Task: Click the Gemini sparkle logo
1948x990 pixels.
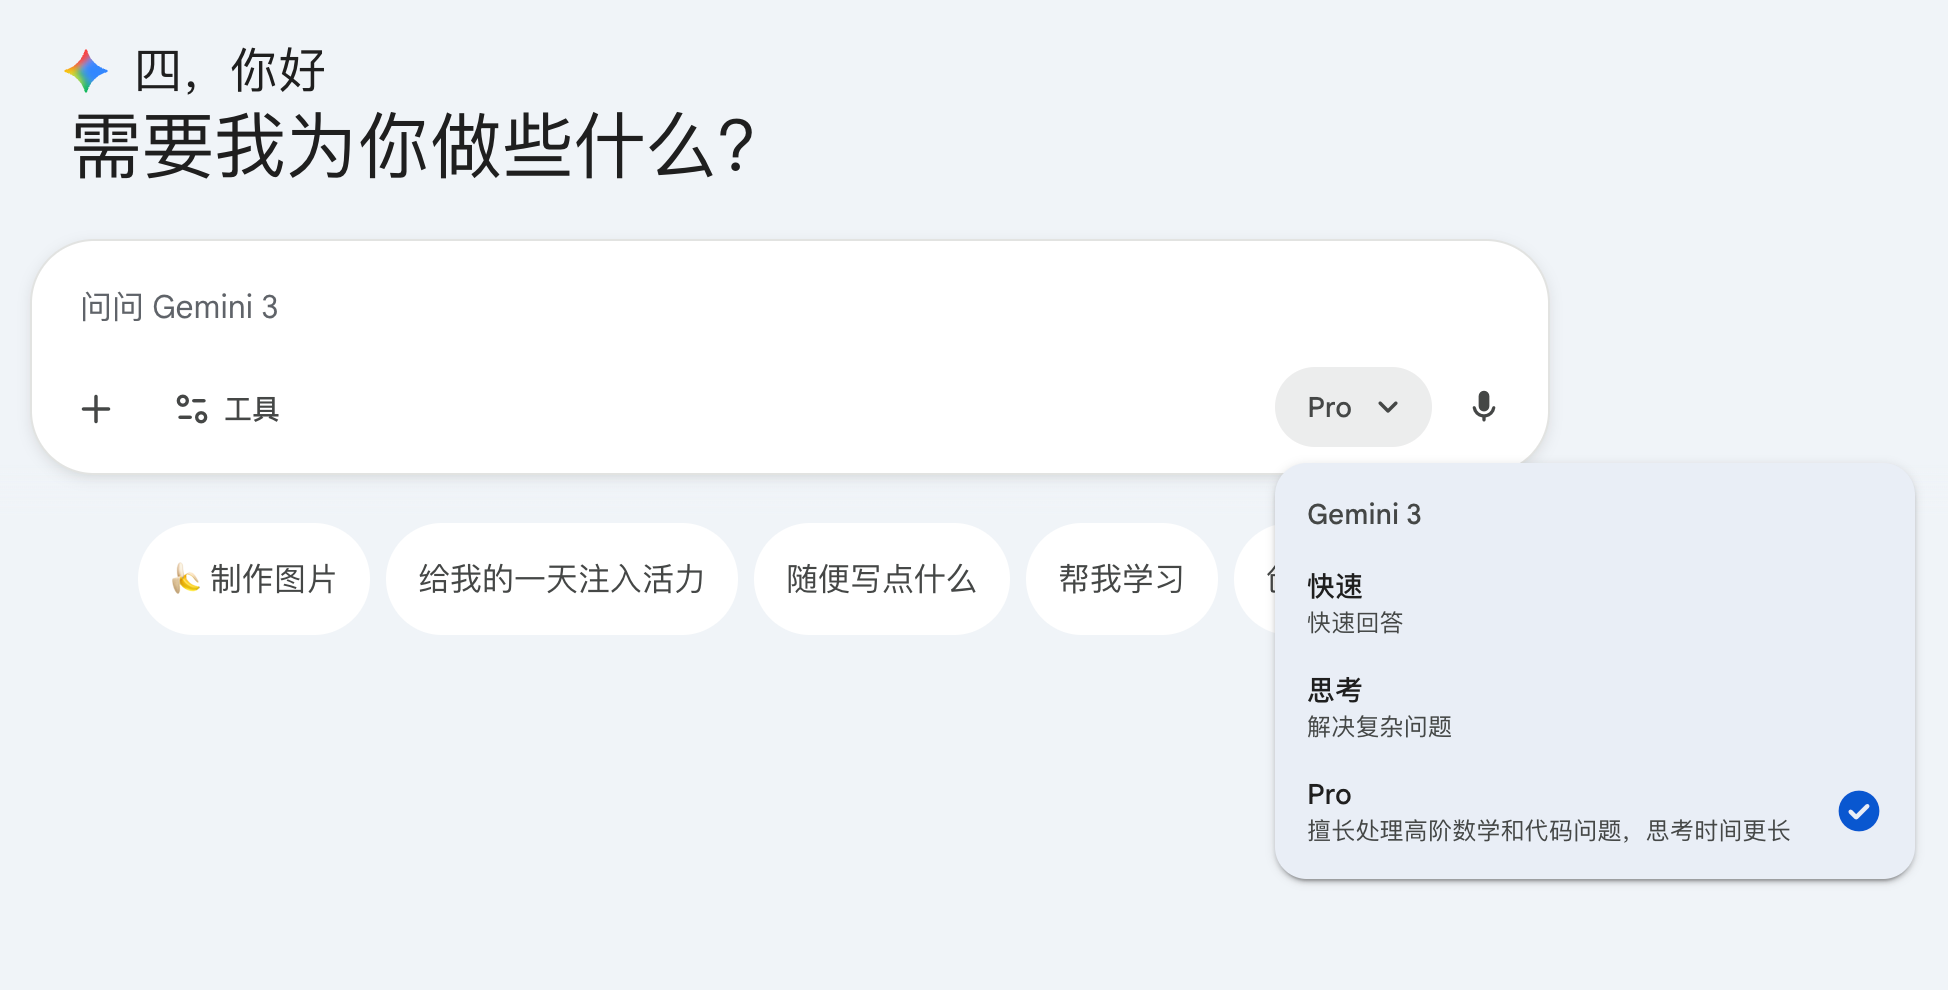Action: point(86,71)
